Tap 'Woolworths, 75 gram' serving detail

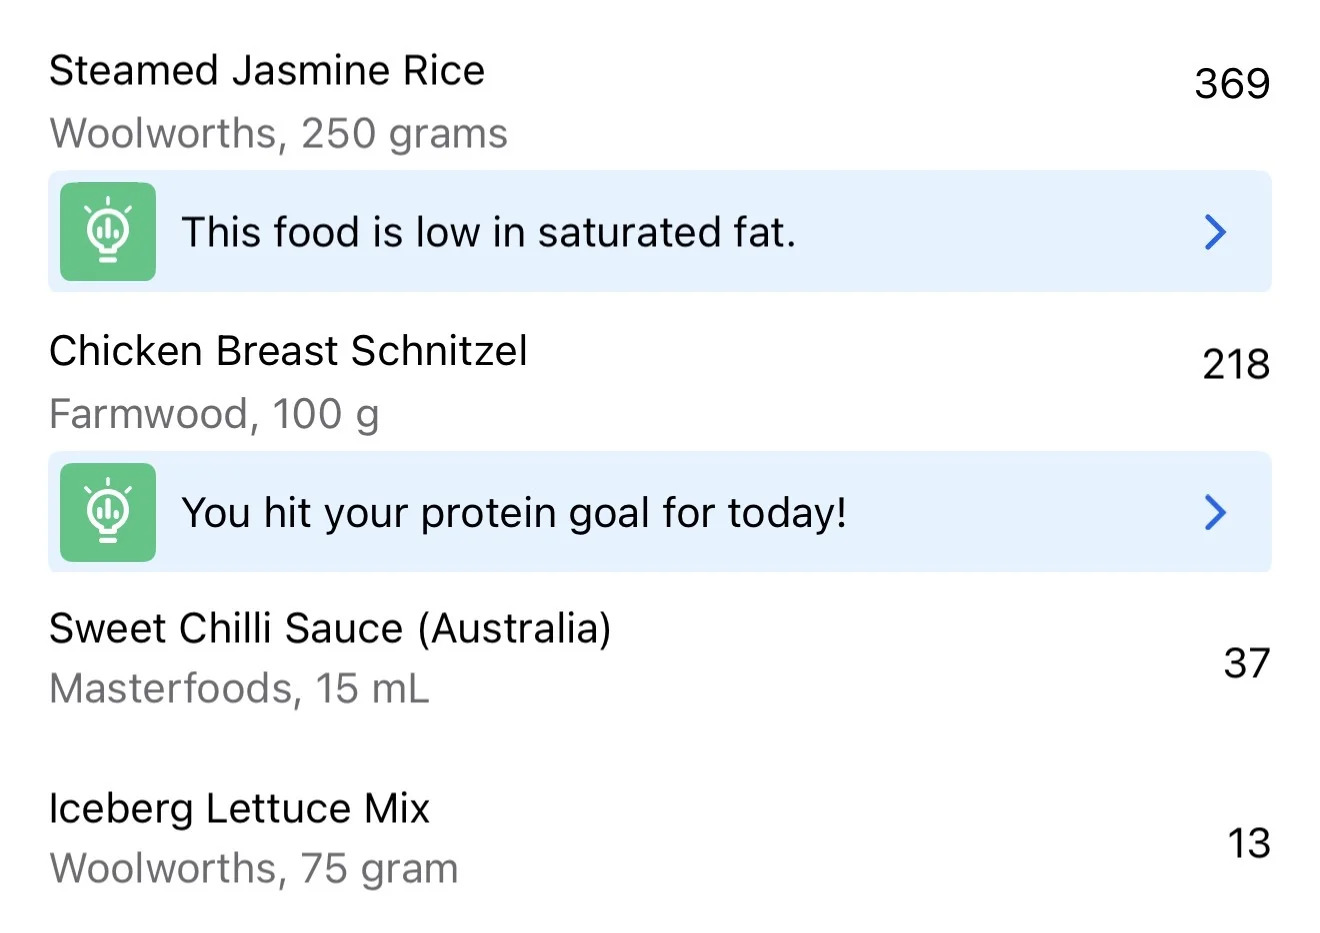[253, 868]
